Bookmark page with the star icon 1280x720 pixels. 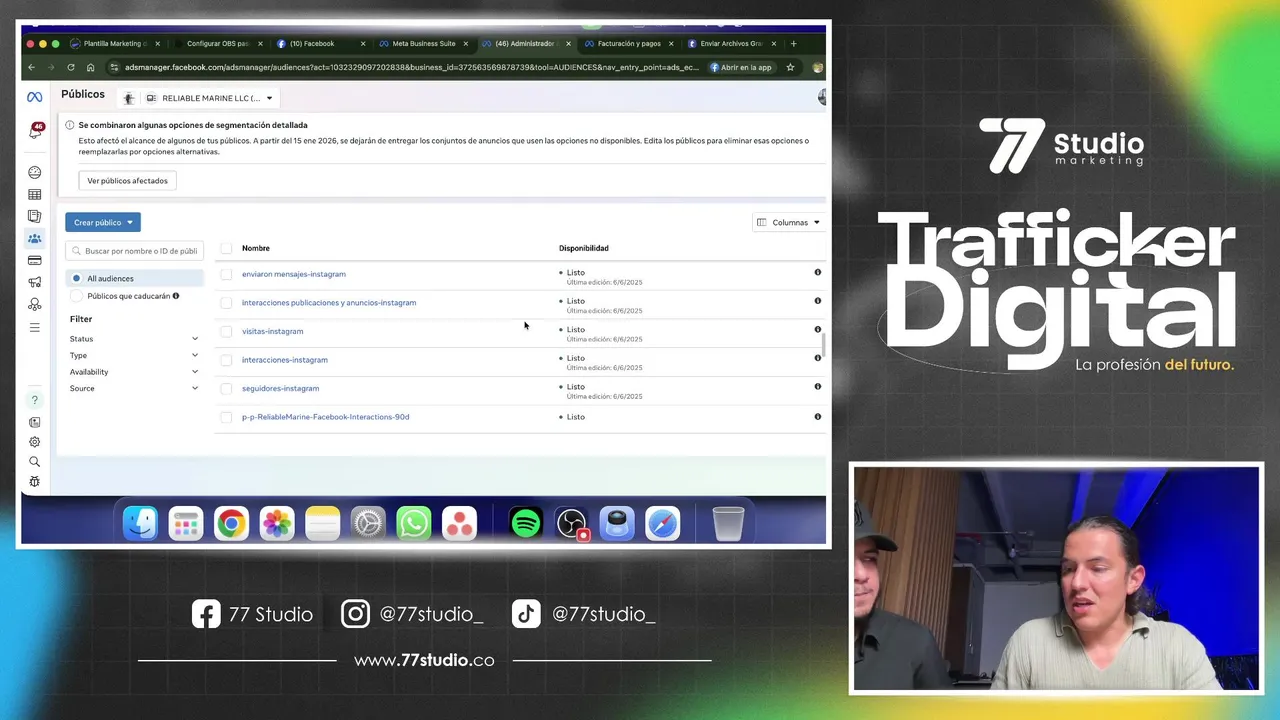[x=790, y=67]
